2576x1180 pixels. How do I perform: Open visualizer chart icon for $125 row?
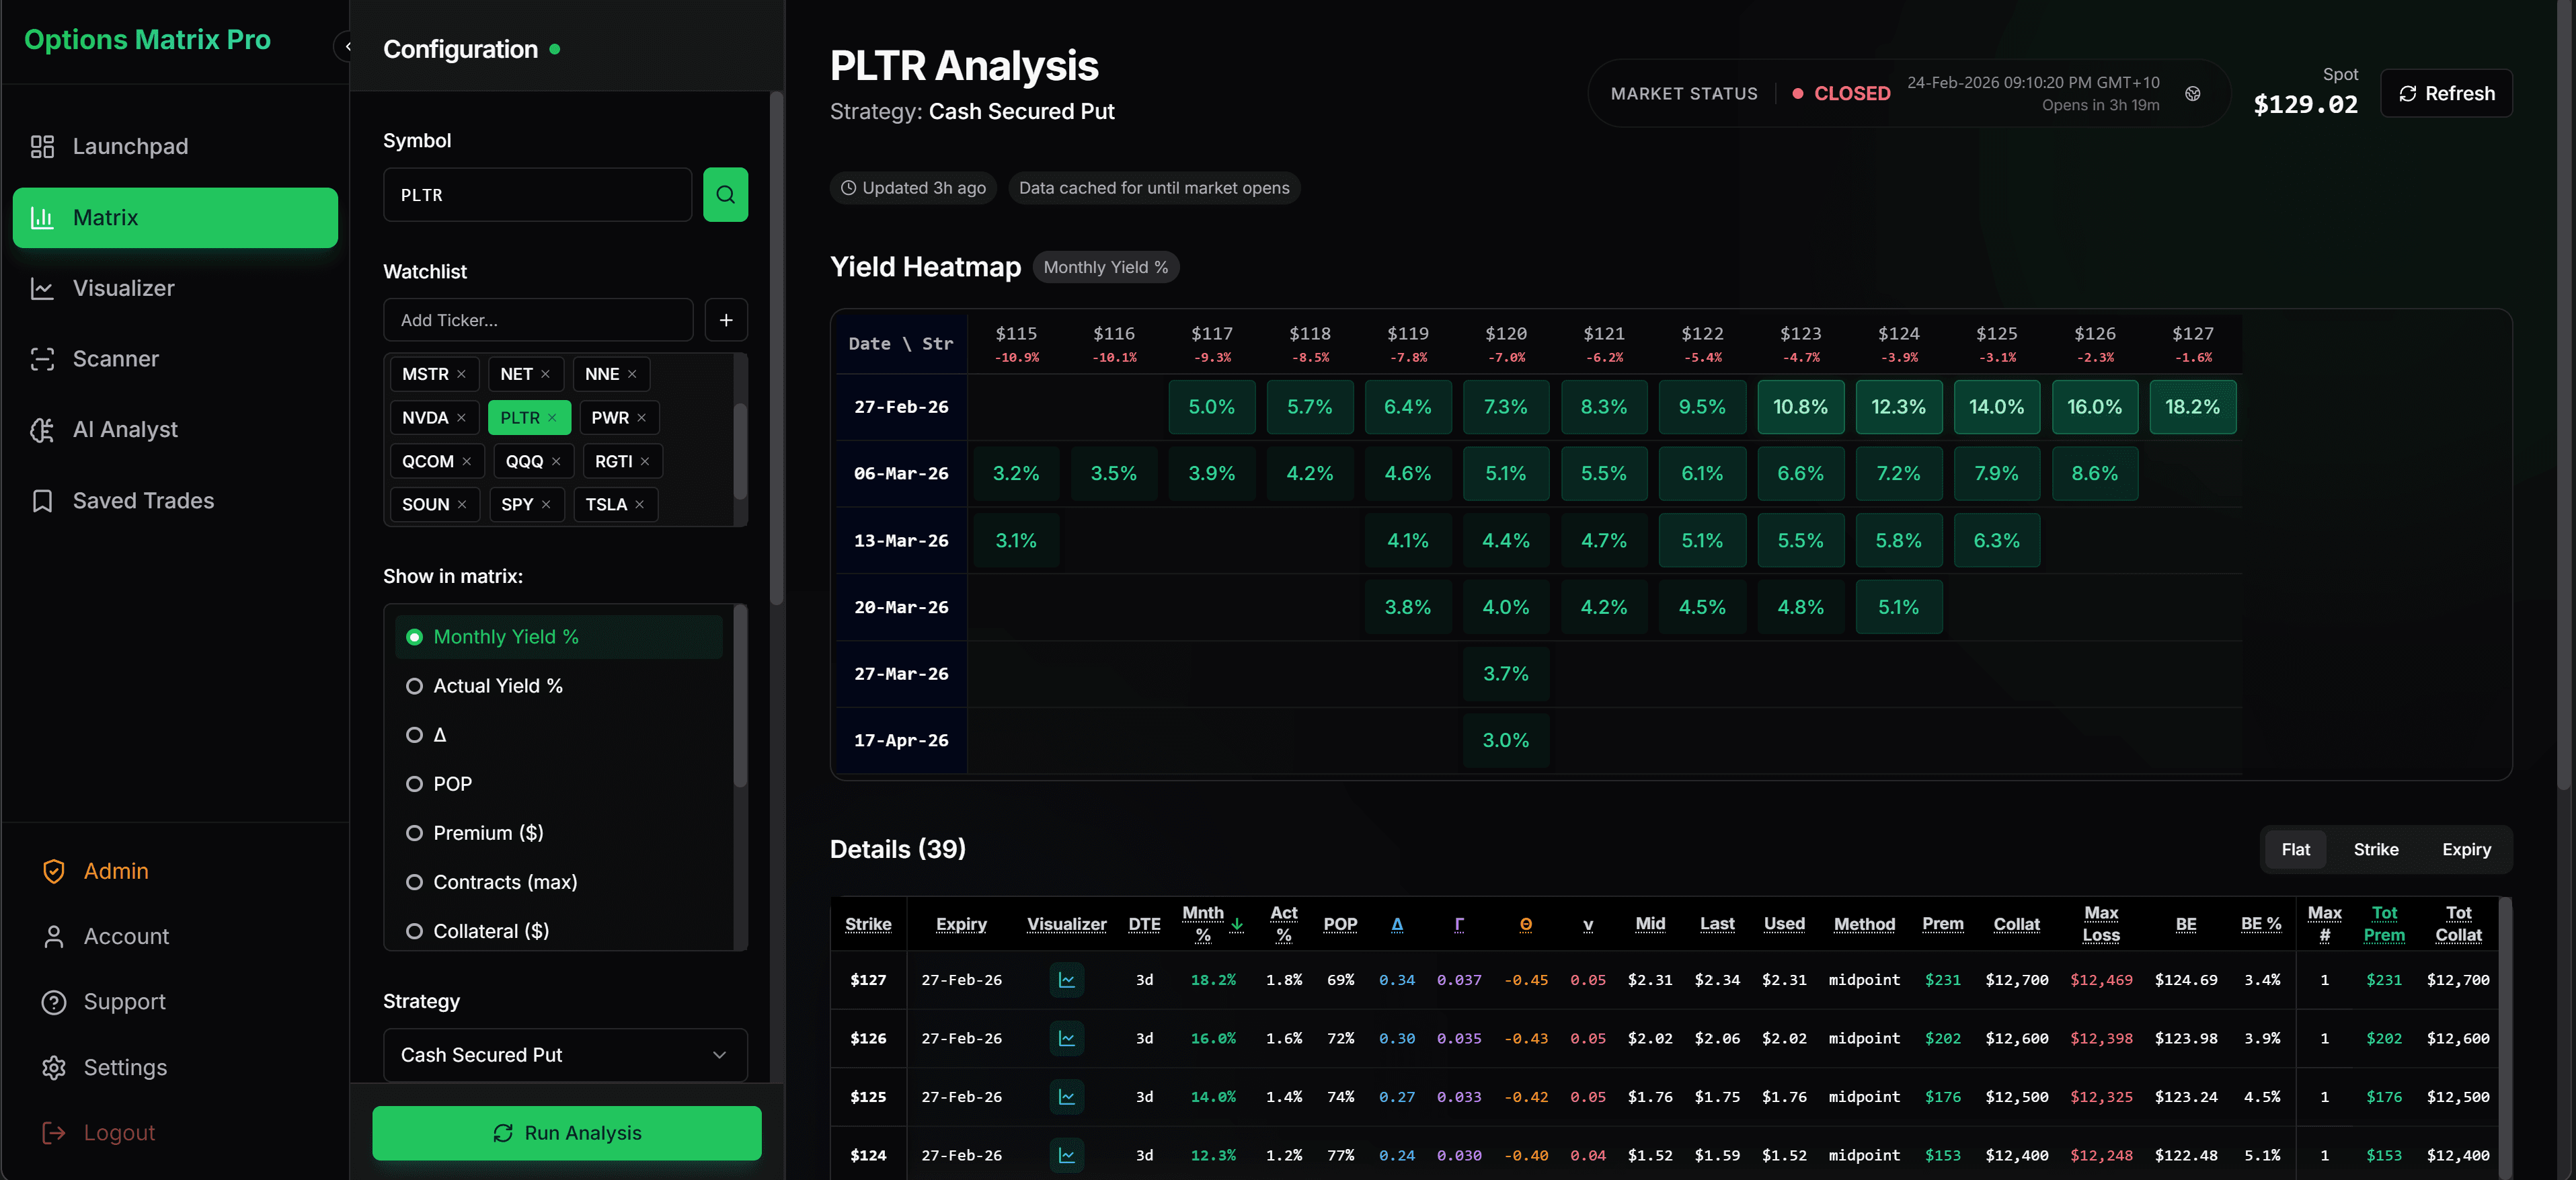coord(1067,1097)
